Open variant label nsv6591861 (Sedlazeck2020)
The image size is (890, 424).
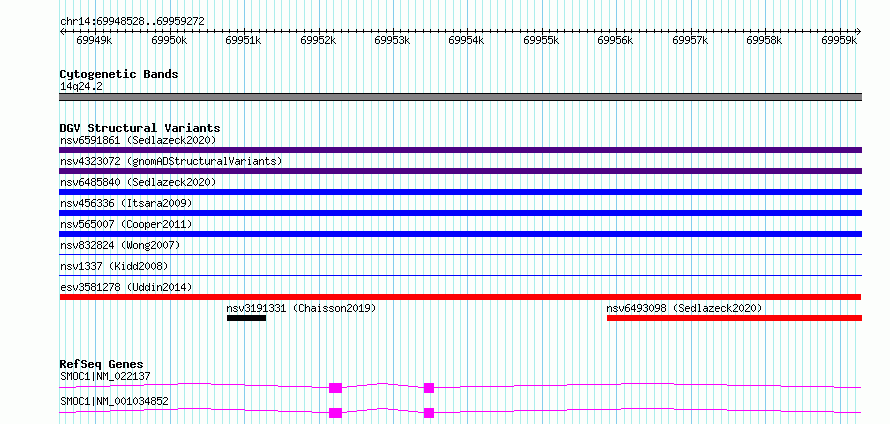(x=138, y=140)
